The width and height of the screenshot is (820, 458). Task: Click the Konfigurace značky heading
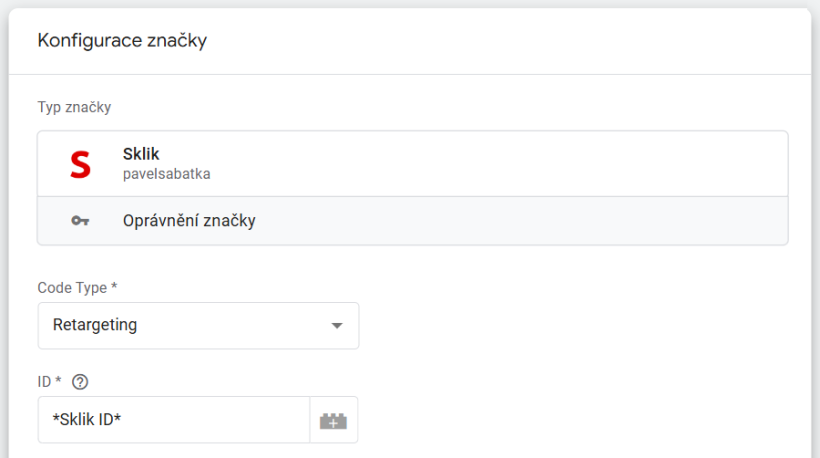(122, 41)
